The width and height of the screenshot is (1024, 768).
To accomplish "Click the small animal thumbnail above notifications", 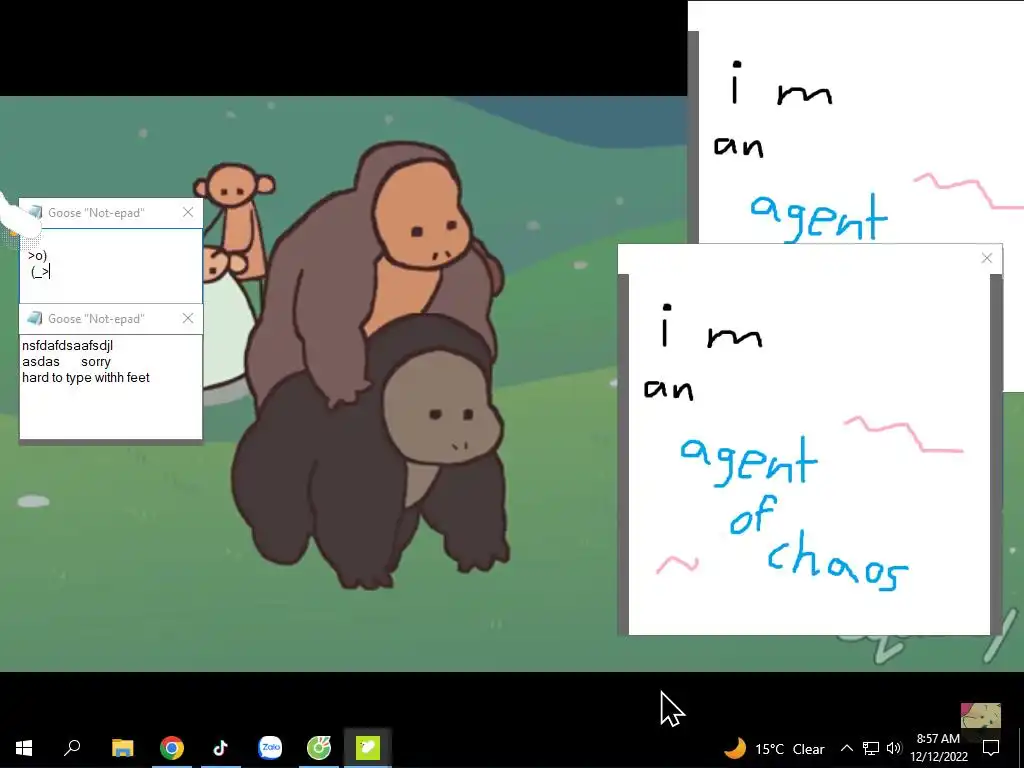I will pos(980,716).
